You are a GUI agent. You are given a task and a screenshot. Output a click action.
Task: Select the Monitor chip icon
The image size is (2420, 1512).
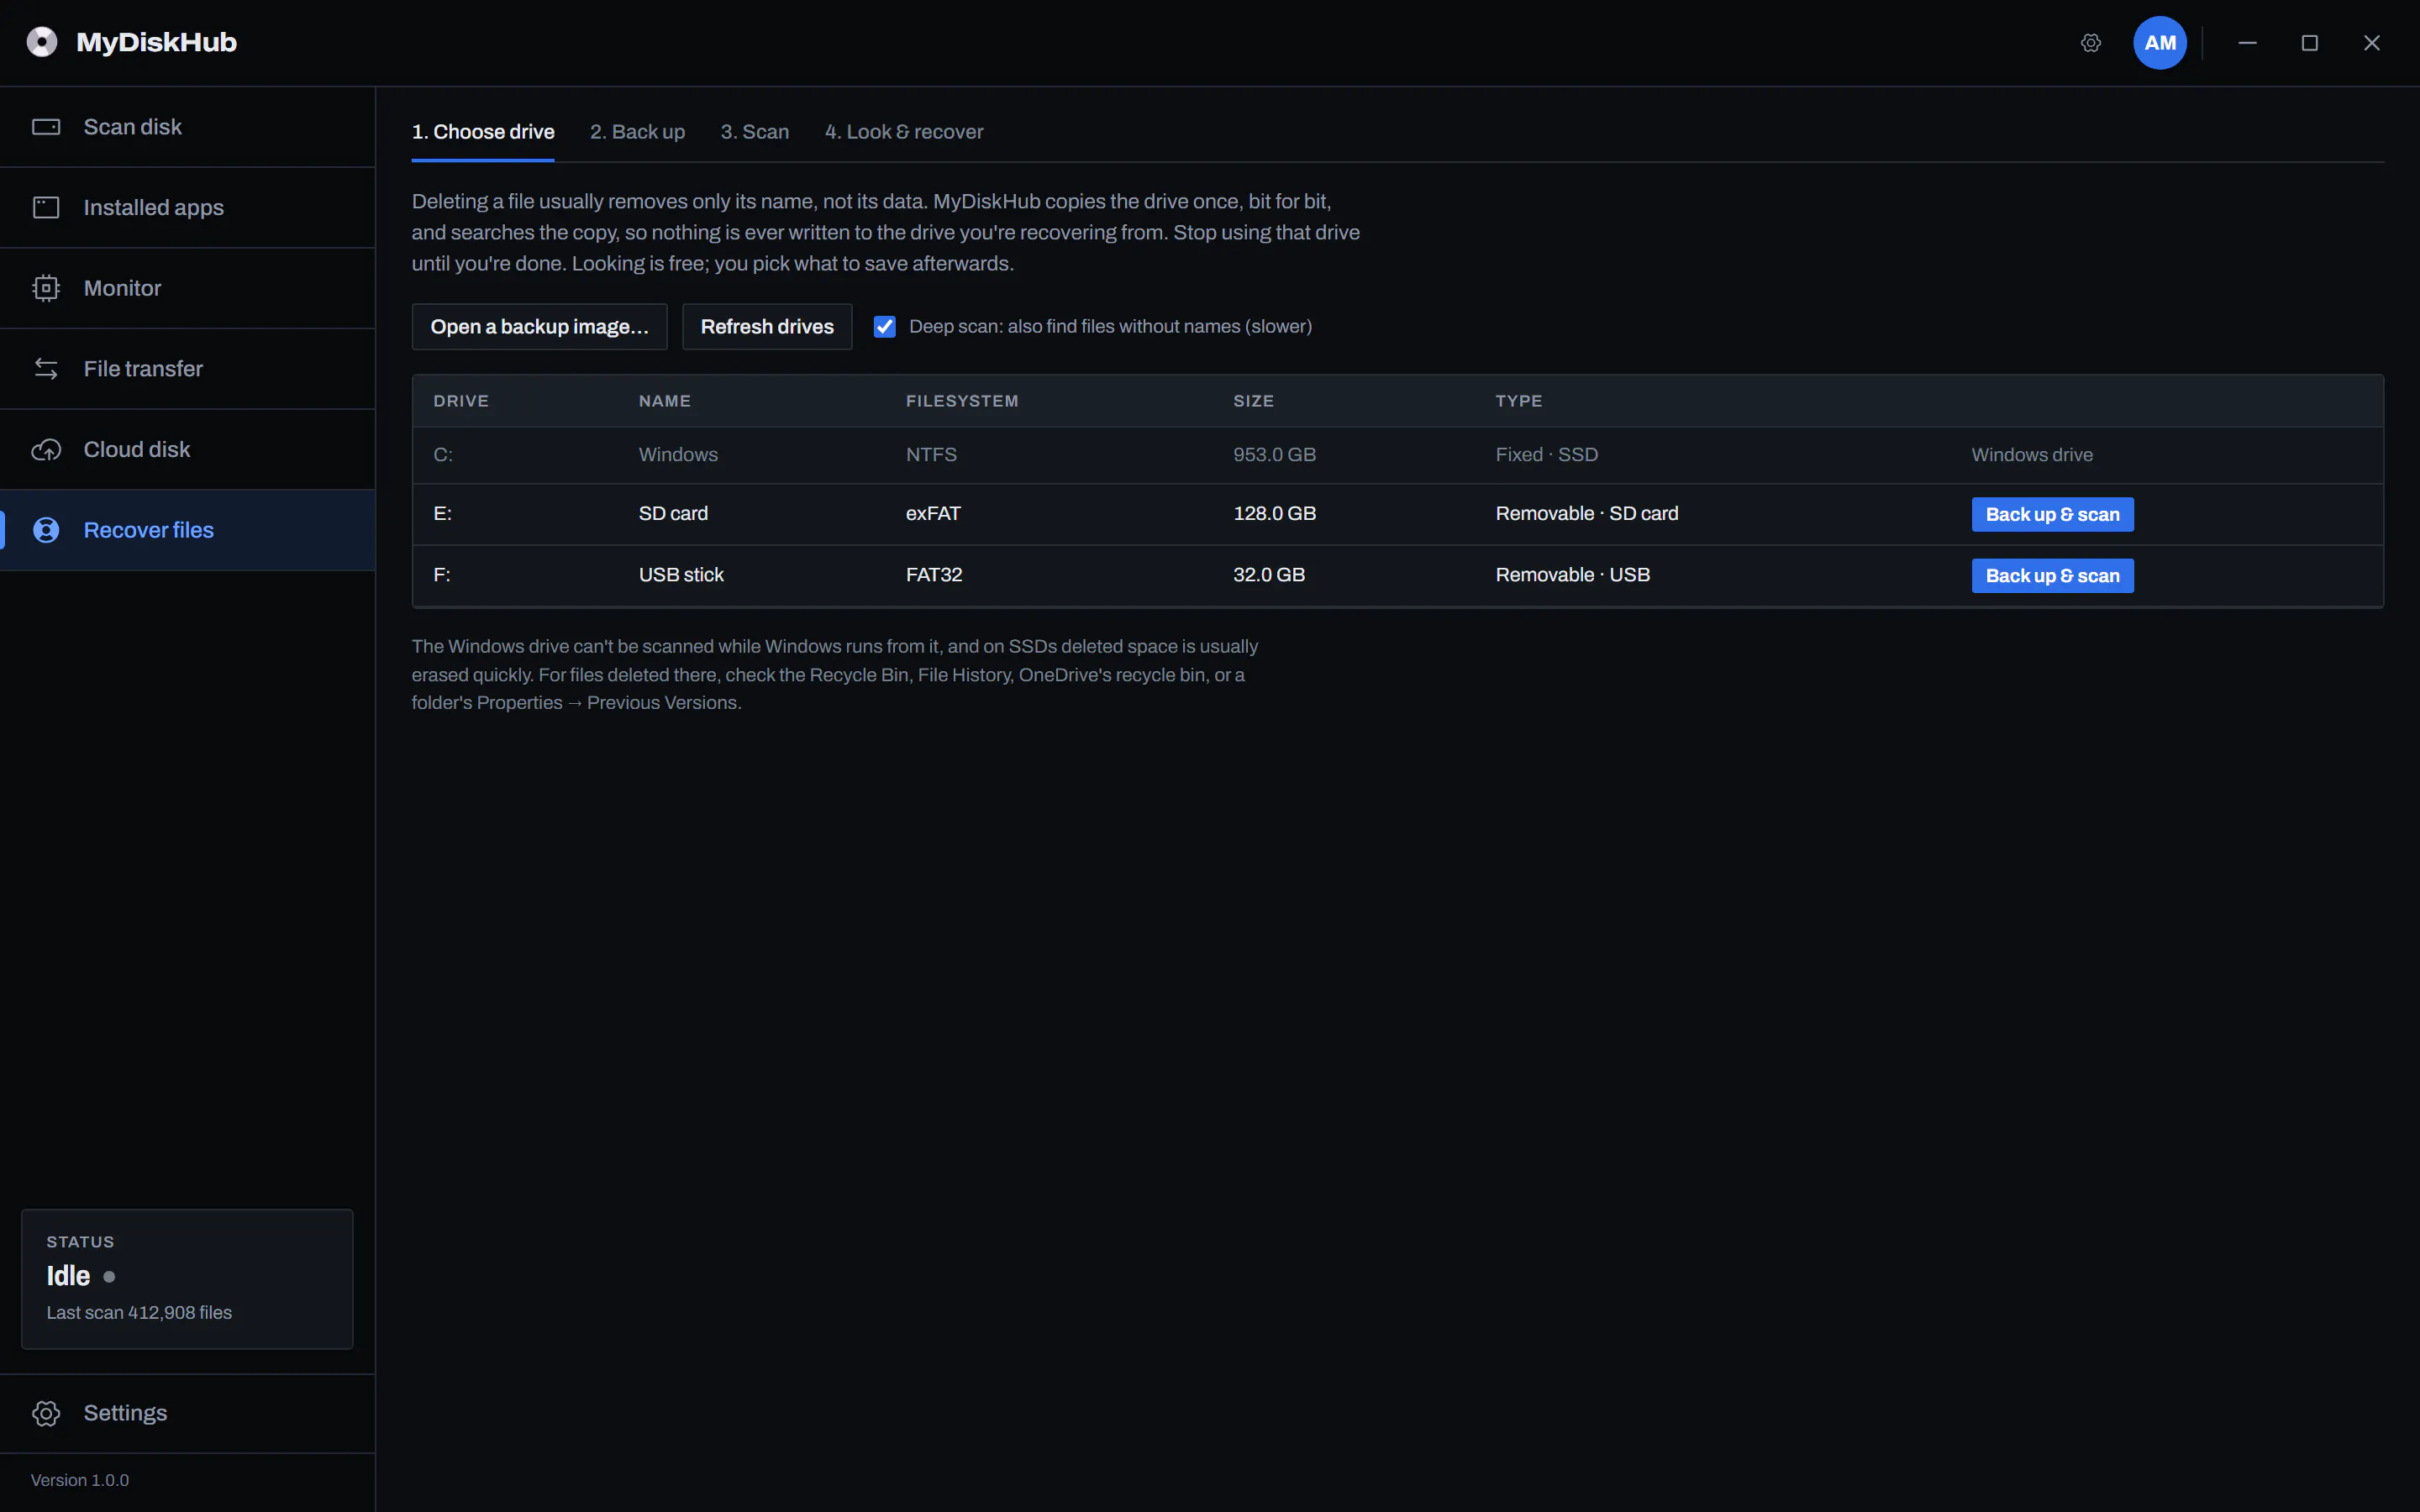(46, 288)
